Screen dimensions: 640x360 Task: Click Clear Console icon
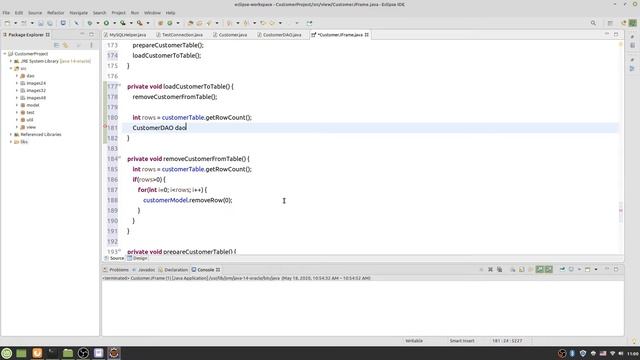[x=513, y=269]
